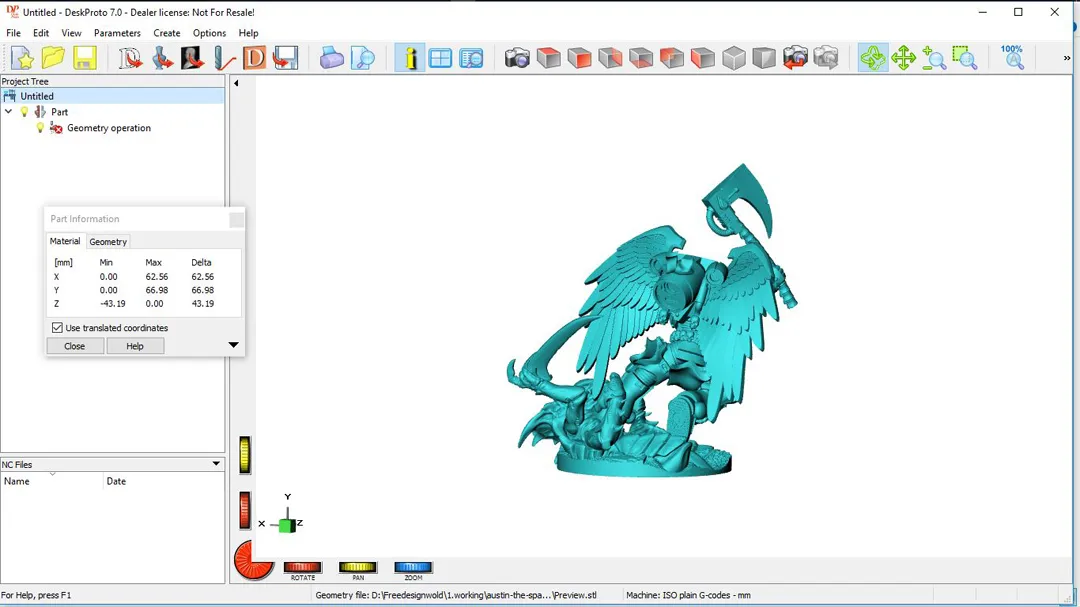Click the grayed camera with arrow icon
Viewport: 1080px width, 607px height.
[x=826, y=58]
